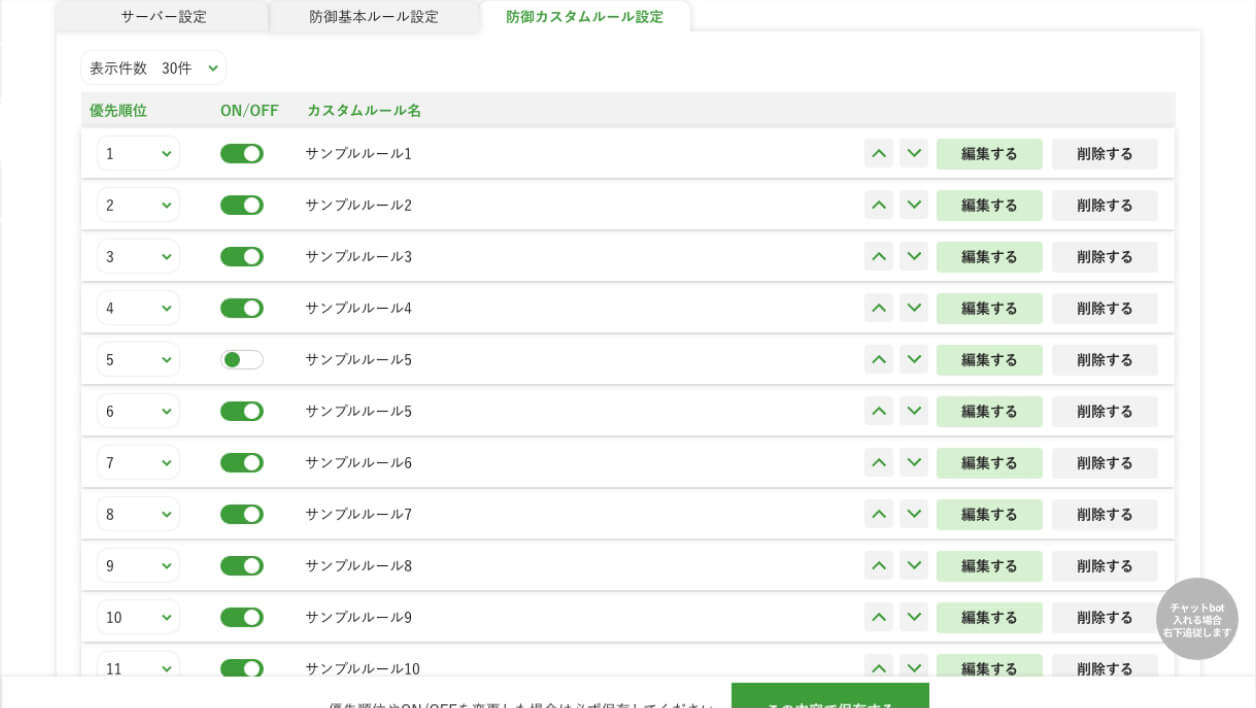Open the 防御基本ルール設定 tab
Image resolution: width=1256 pixels, height=708 pixels.
click(x=372, y=16)
